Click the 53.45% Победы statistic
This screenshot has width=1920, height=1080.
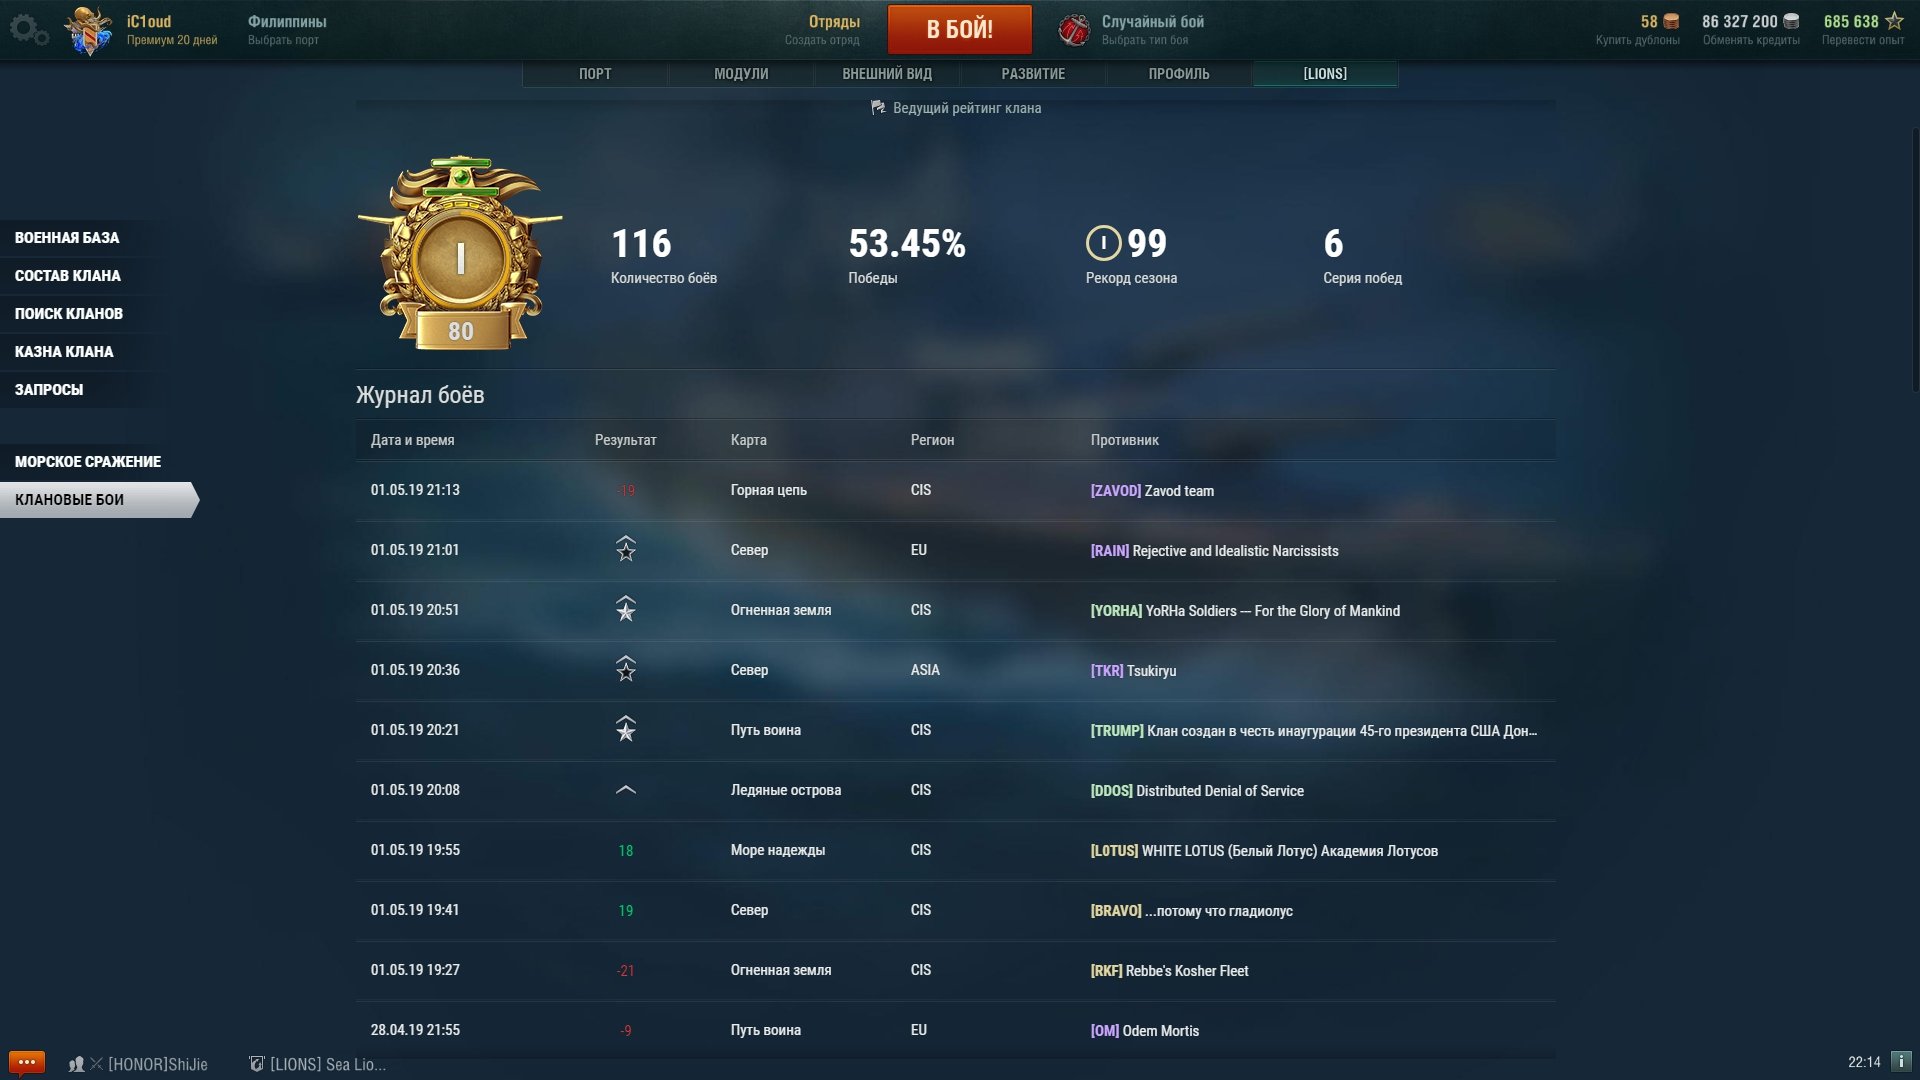(907, 255)
